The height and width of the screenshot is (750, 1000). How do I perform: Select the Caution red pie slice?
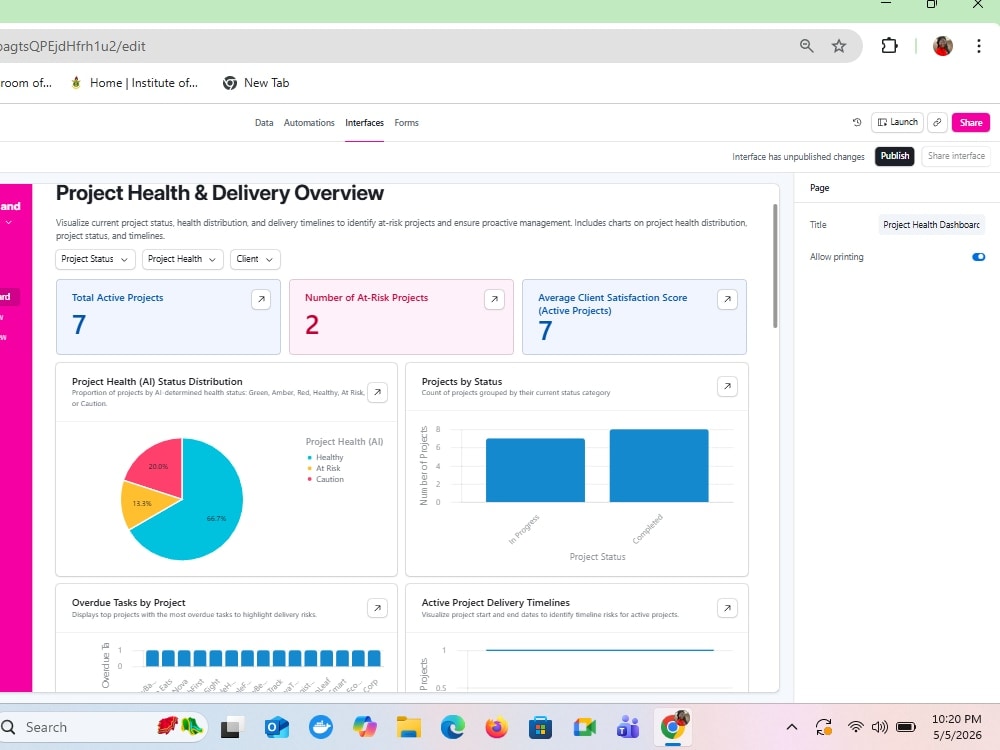(x=158, y=466)
